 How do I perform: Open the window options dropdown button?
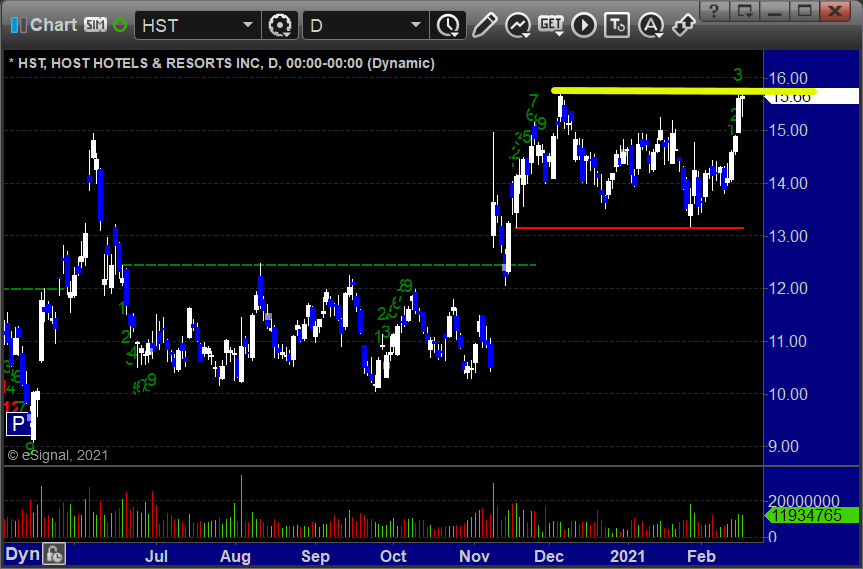click(745, 10)
